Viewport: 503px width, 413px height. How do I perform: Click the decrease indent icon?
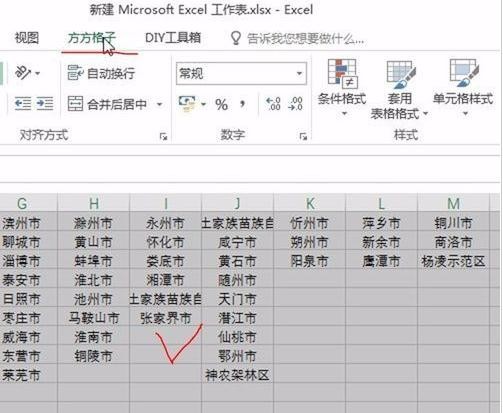(x=23, y=104)
